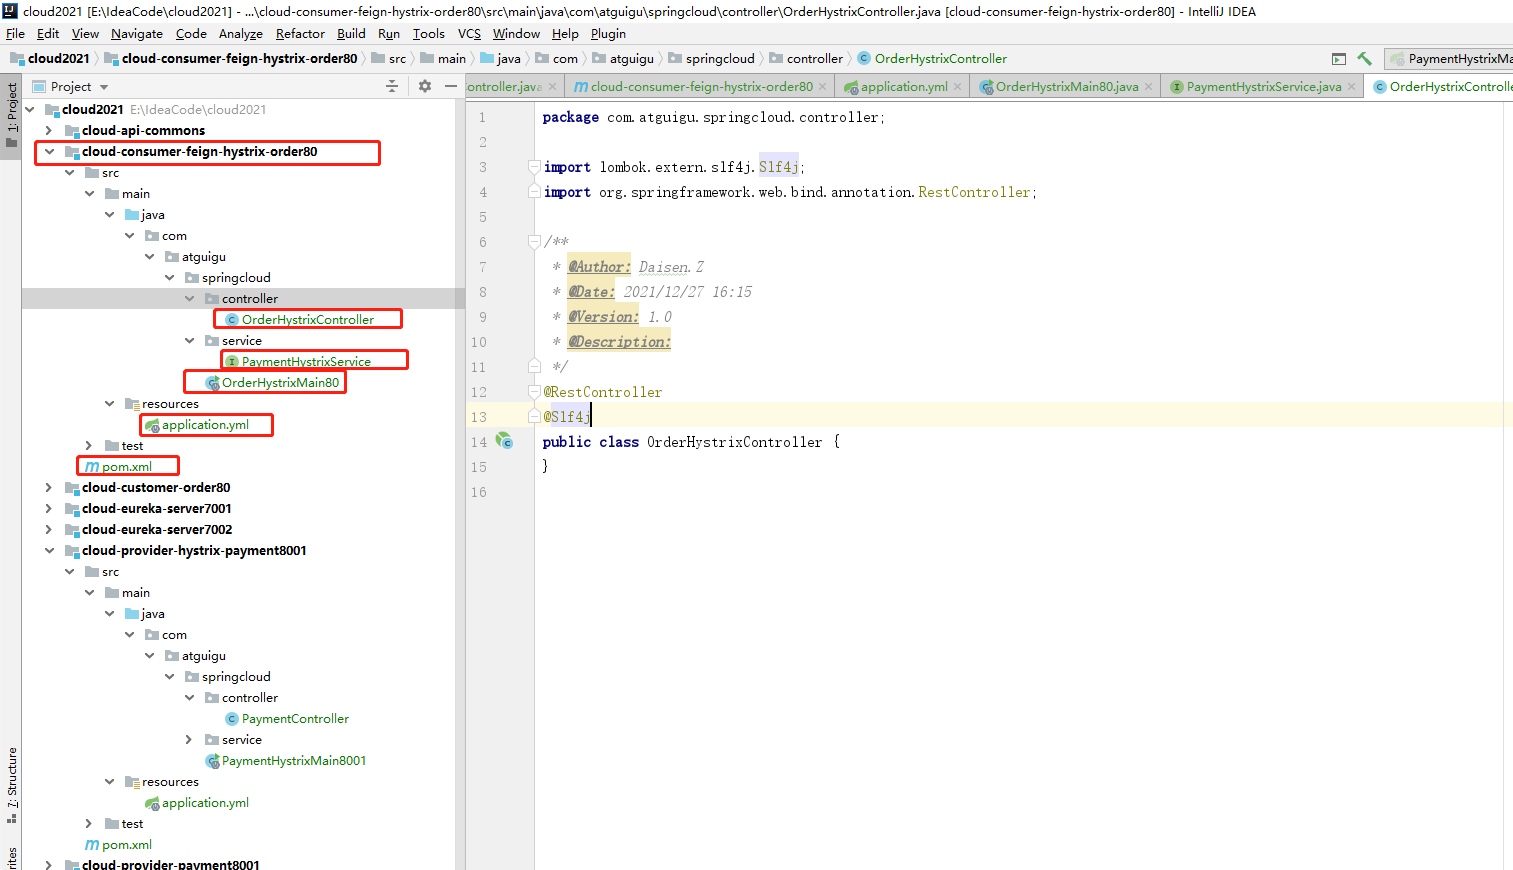Collapse the cloud2021 root project node
The image size is (1513, 870).
click(x=29, y=110)
